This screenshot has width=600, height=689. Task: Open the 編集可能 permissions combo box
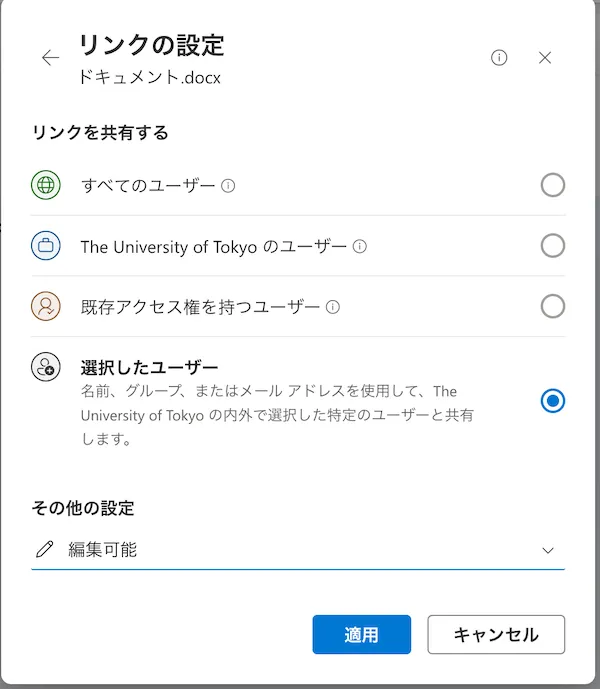point(298,549)
